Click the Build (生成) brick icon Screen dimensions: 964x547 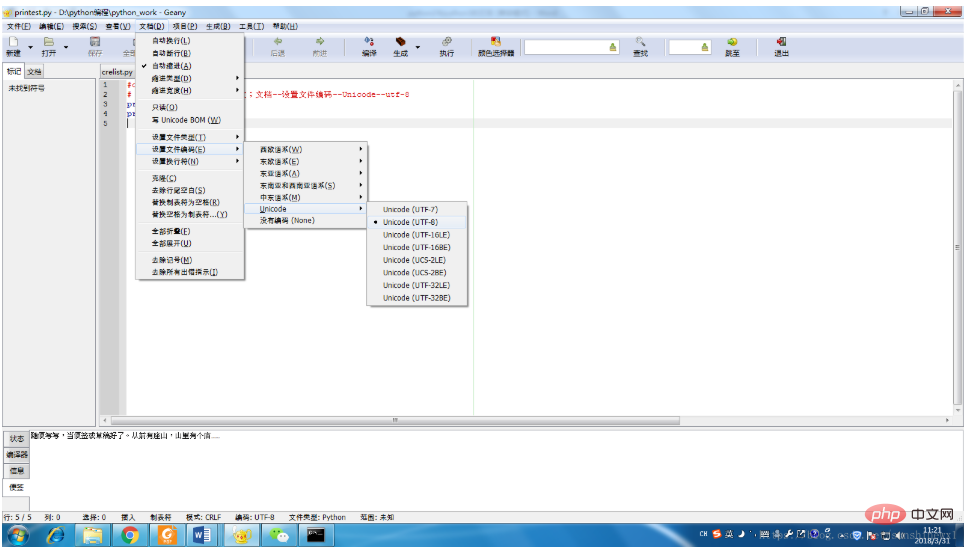tap(400, 41)
